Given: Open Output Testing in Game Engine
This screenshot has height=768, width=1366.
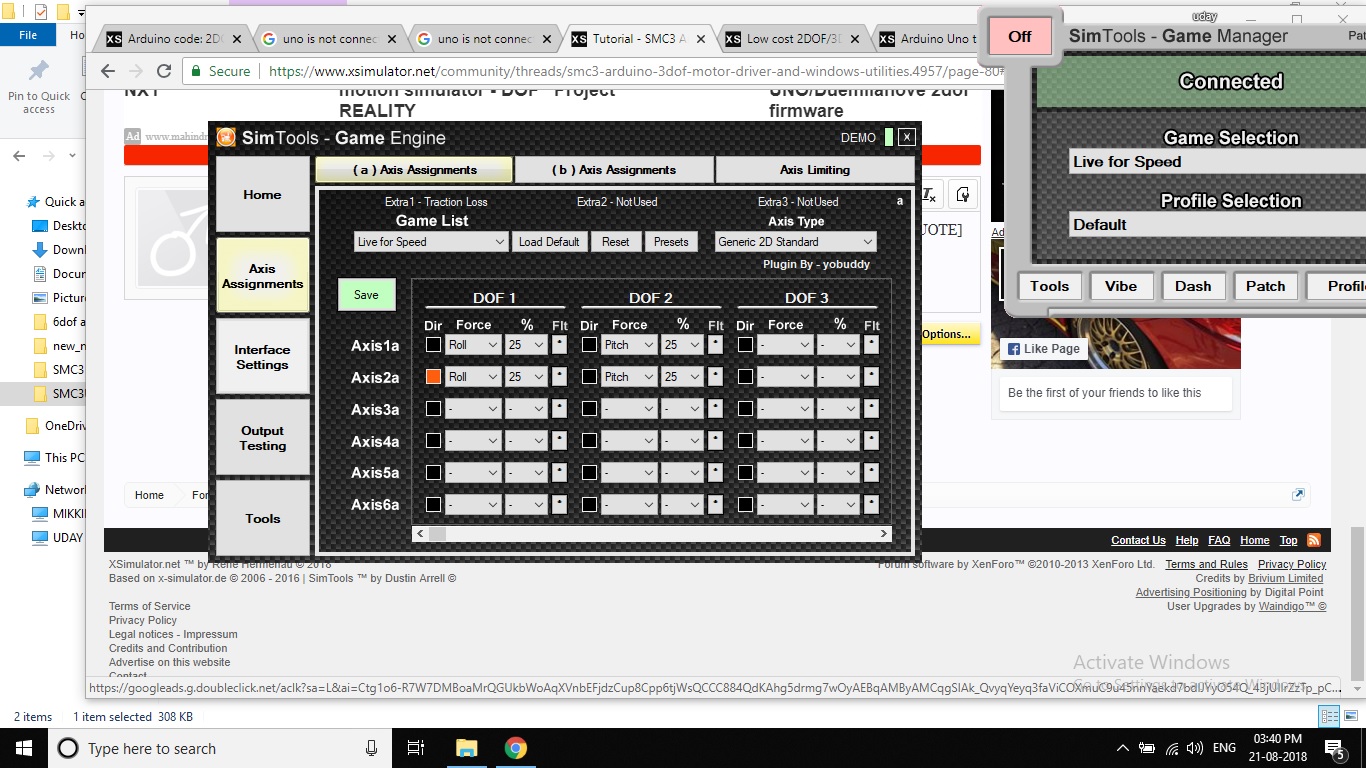Looking at the screenshot, I should pos(262,438).
